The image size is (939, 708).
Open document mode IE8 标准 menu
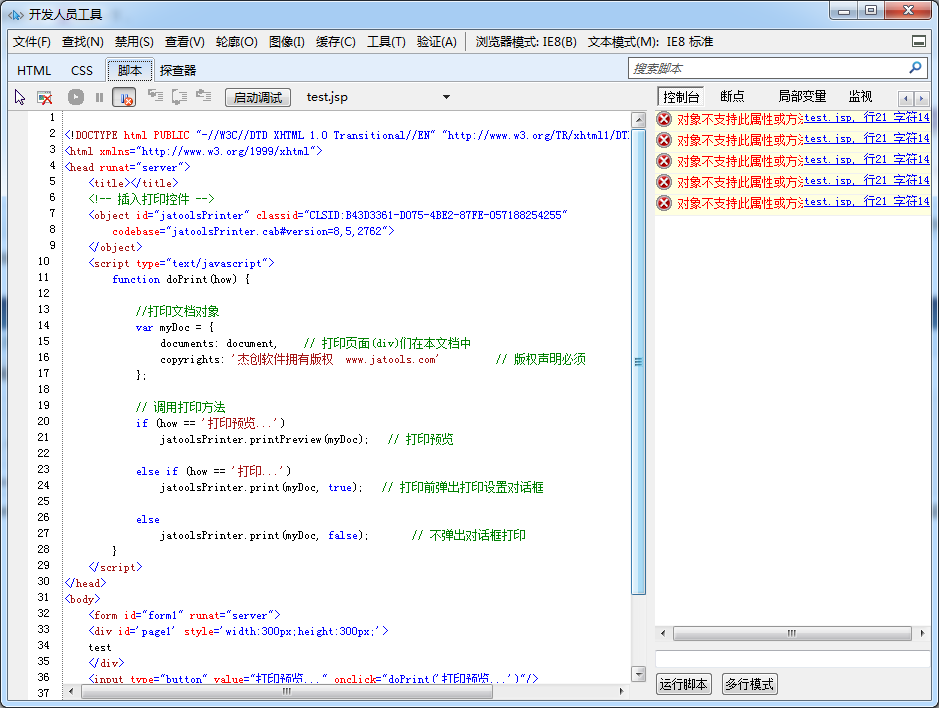coord(650,42)
